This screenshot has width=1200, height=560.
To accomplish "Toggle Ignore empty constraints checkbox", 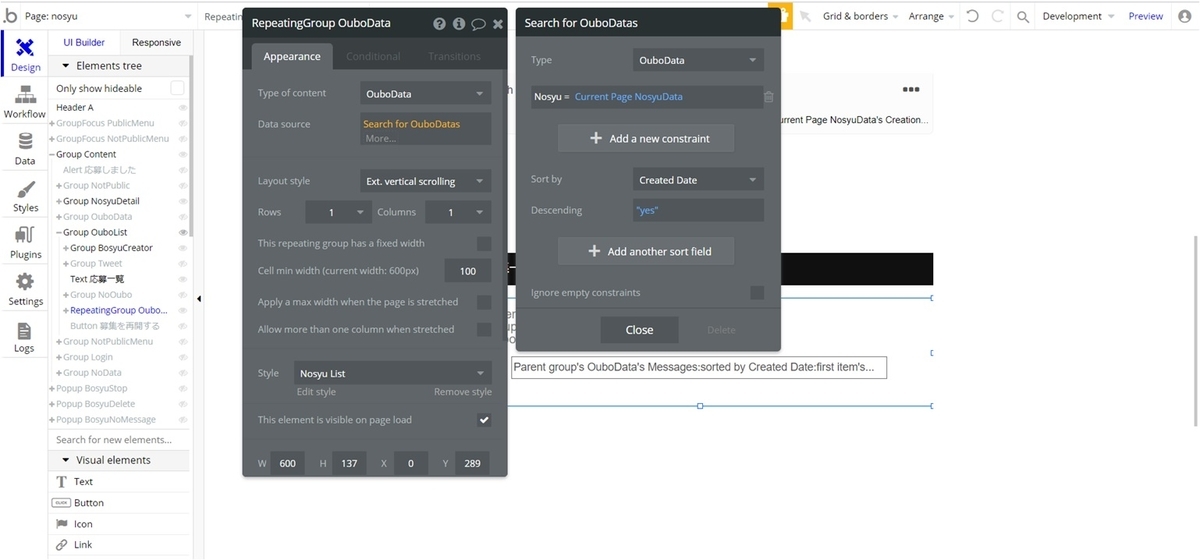I will pyautogui.click(x=757, y=293).
